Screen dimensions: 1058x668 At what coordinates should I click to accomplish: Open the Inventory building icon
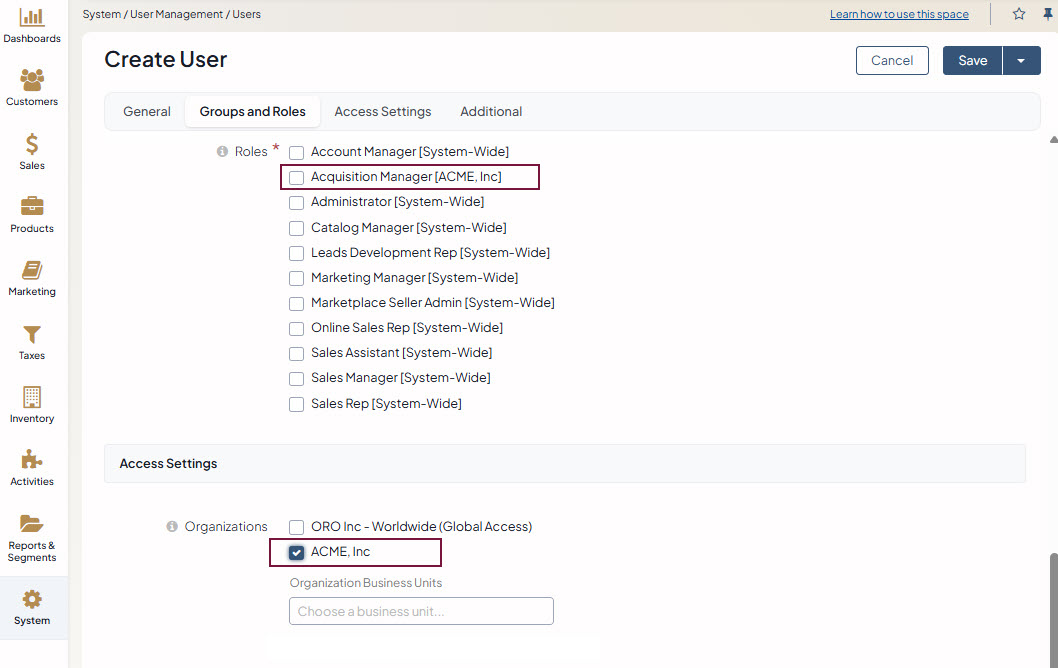(x=32, y=398)
